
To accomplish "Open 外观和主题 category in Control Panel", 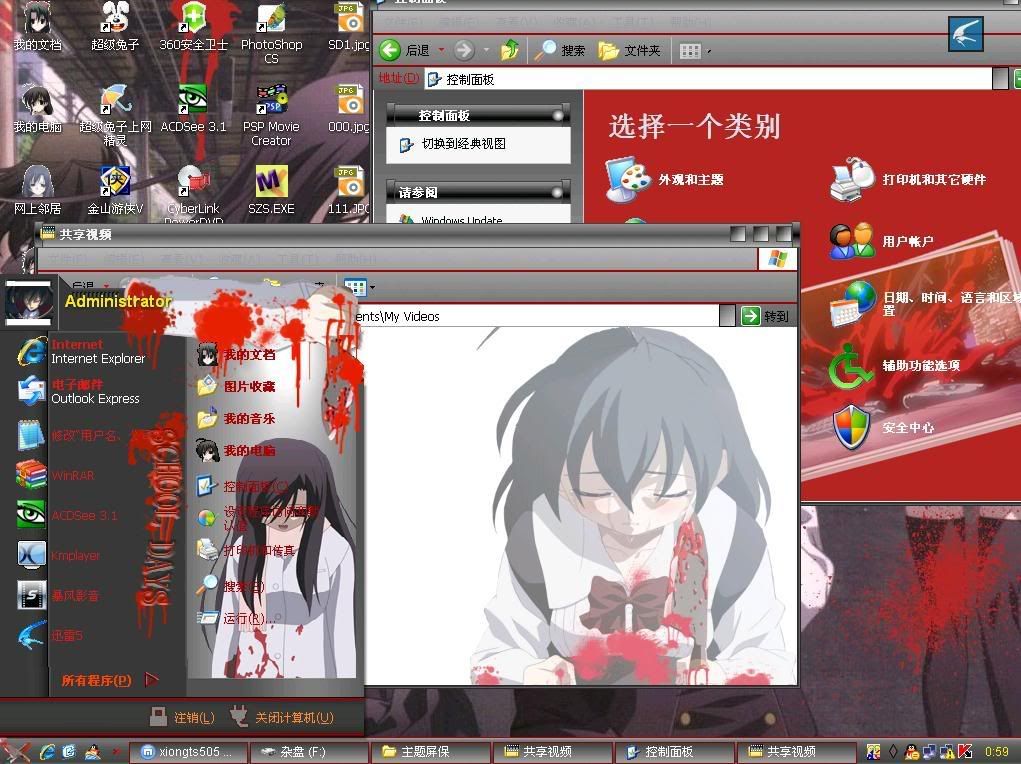I will tap(665, 179).
